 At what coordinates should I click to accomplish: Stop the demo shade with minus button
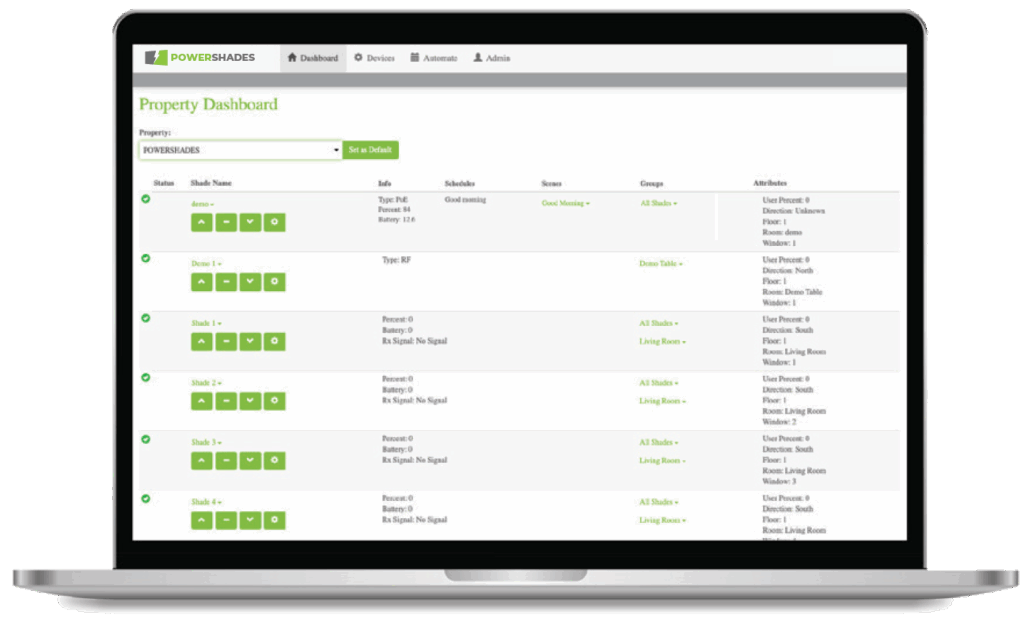point(226,223)
